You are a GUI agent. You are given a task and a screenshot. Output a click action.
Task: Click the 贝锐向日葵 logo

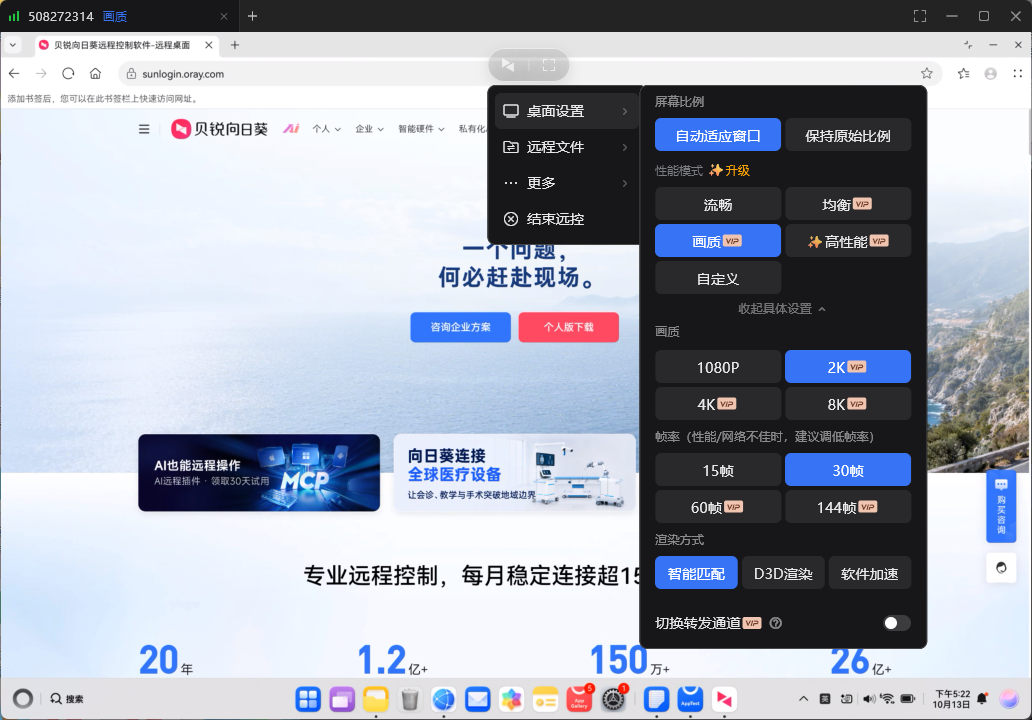pyautogui.click(x=220, y=129)
